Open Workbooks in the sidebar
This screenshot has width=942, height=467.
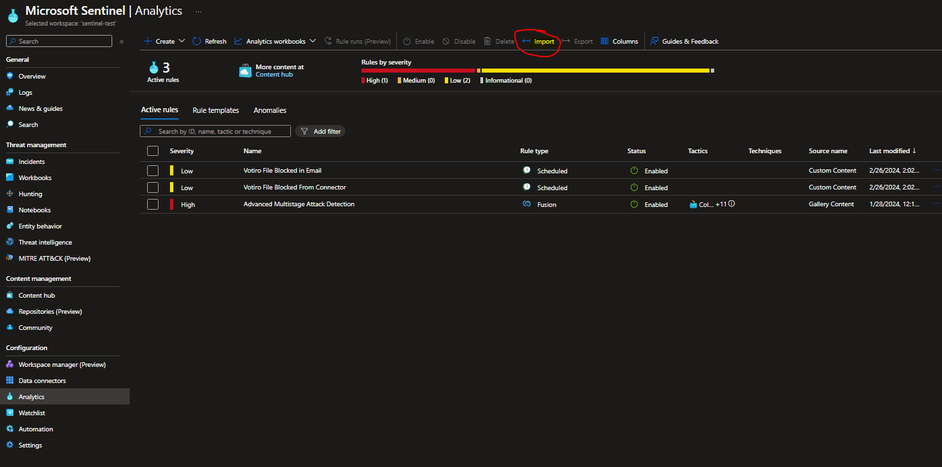[35, 178]
